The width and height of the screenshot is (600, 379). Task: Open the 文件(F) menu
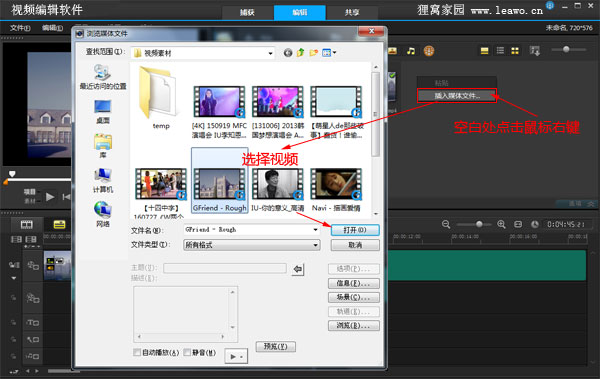coord(20,28)
